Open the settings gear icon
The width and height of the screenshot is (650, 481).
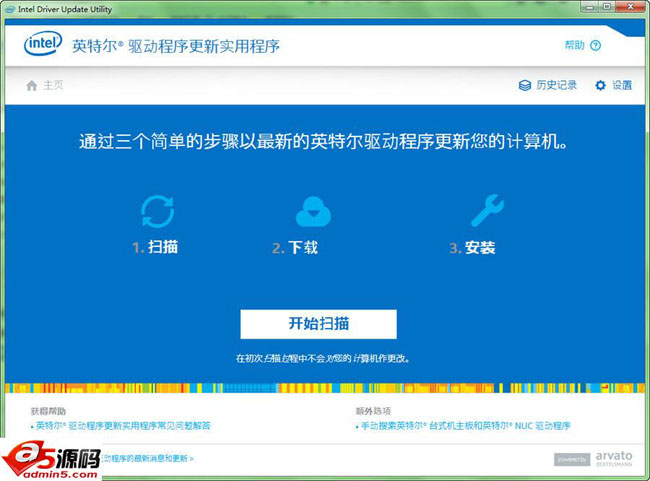pyautogui.click(x=600, y=85)
